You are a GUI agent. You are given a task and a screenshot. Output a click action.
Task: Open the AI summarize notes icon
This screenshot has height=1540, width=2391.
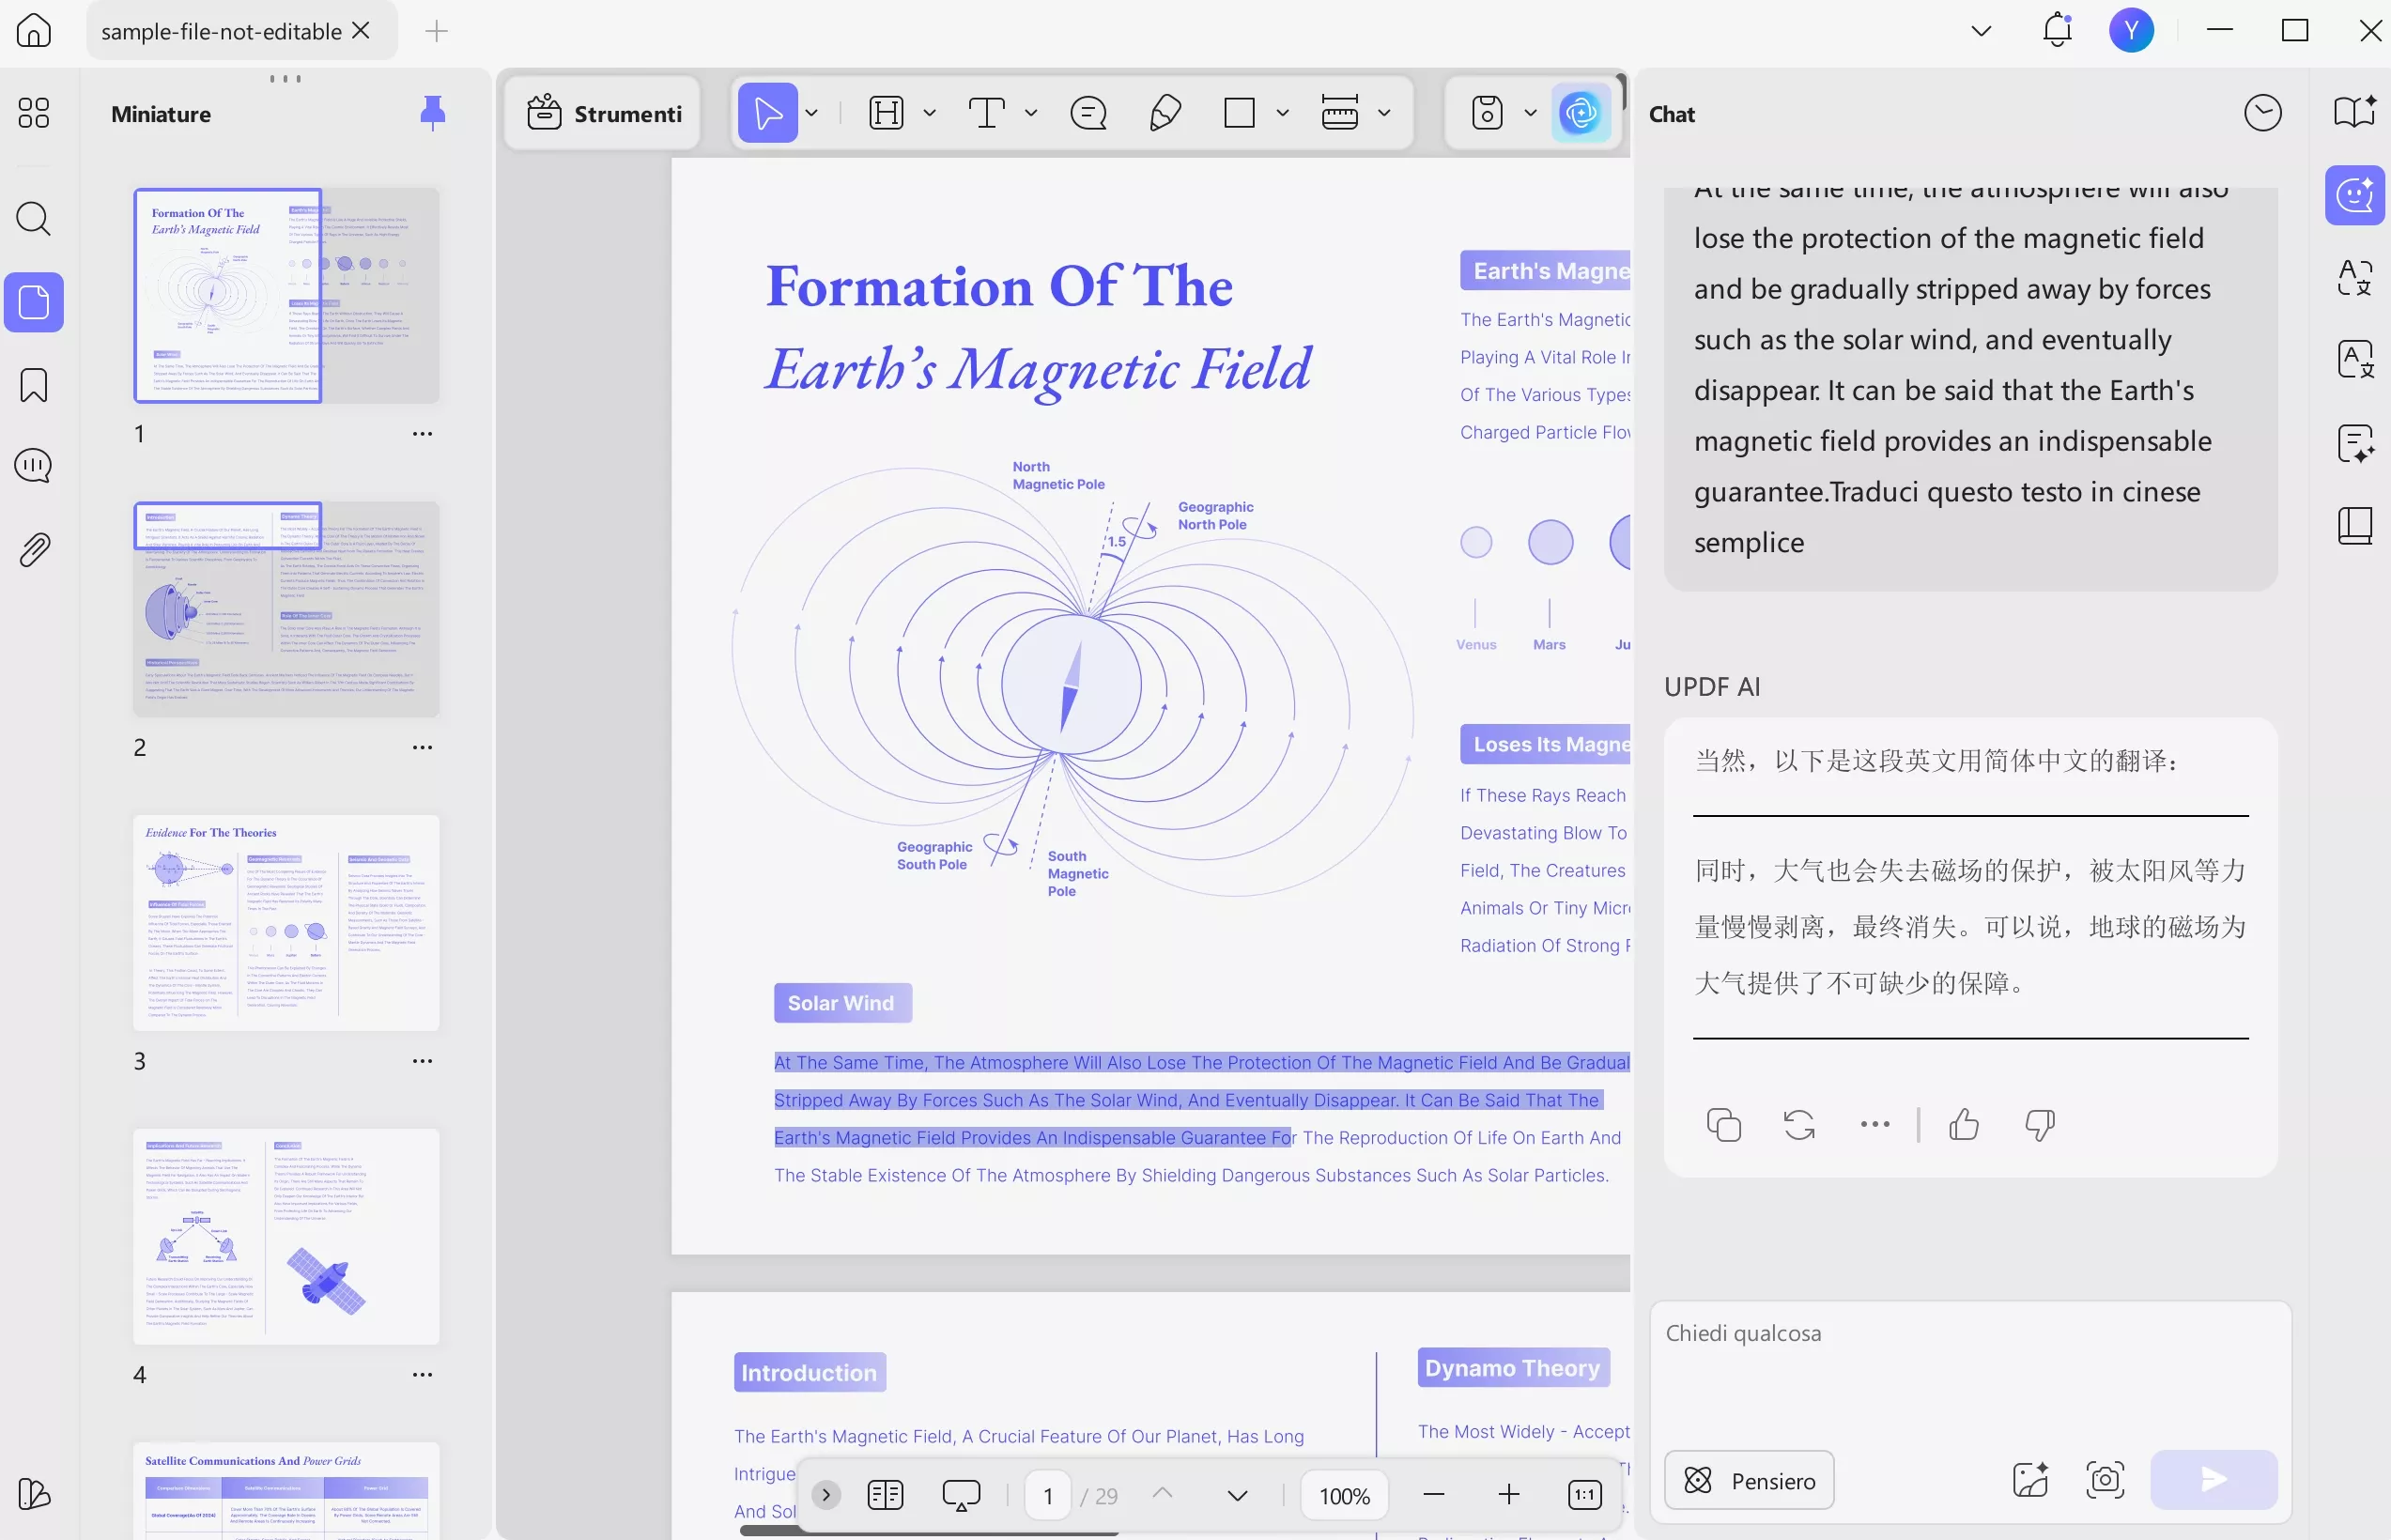click(2355, 443)
